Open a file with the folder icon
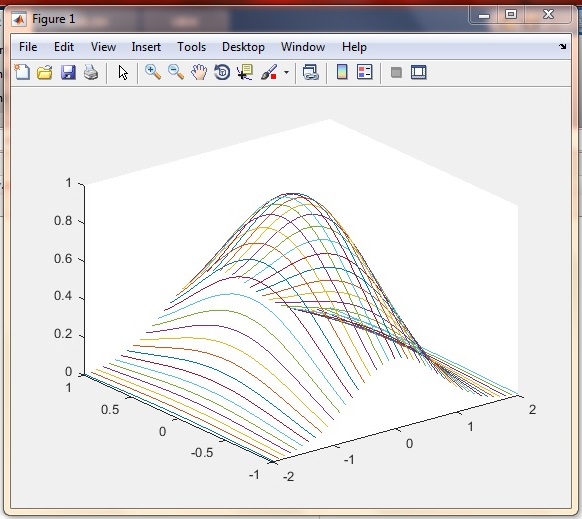This screenshot has width=582, height=519. (45, 72)
